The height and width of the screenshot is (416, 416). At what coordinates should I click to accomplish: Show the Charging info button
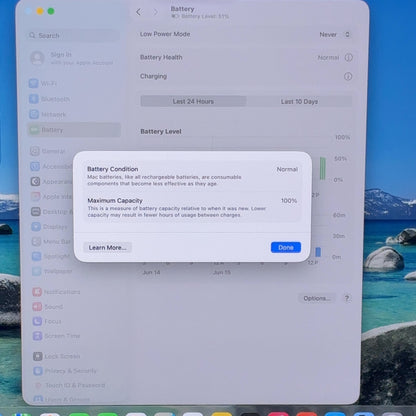pyautogui.click(x=348, y=76)
